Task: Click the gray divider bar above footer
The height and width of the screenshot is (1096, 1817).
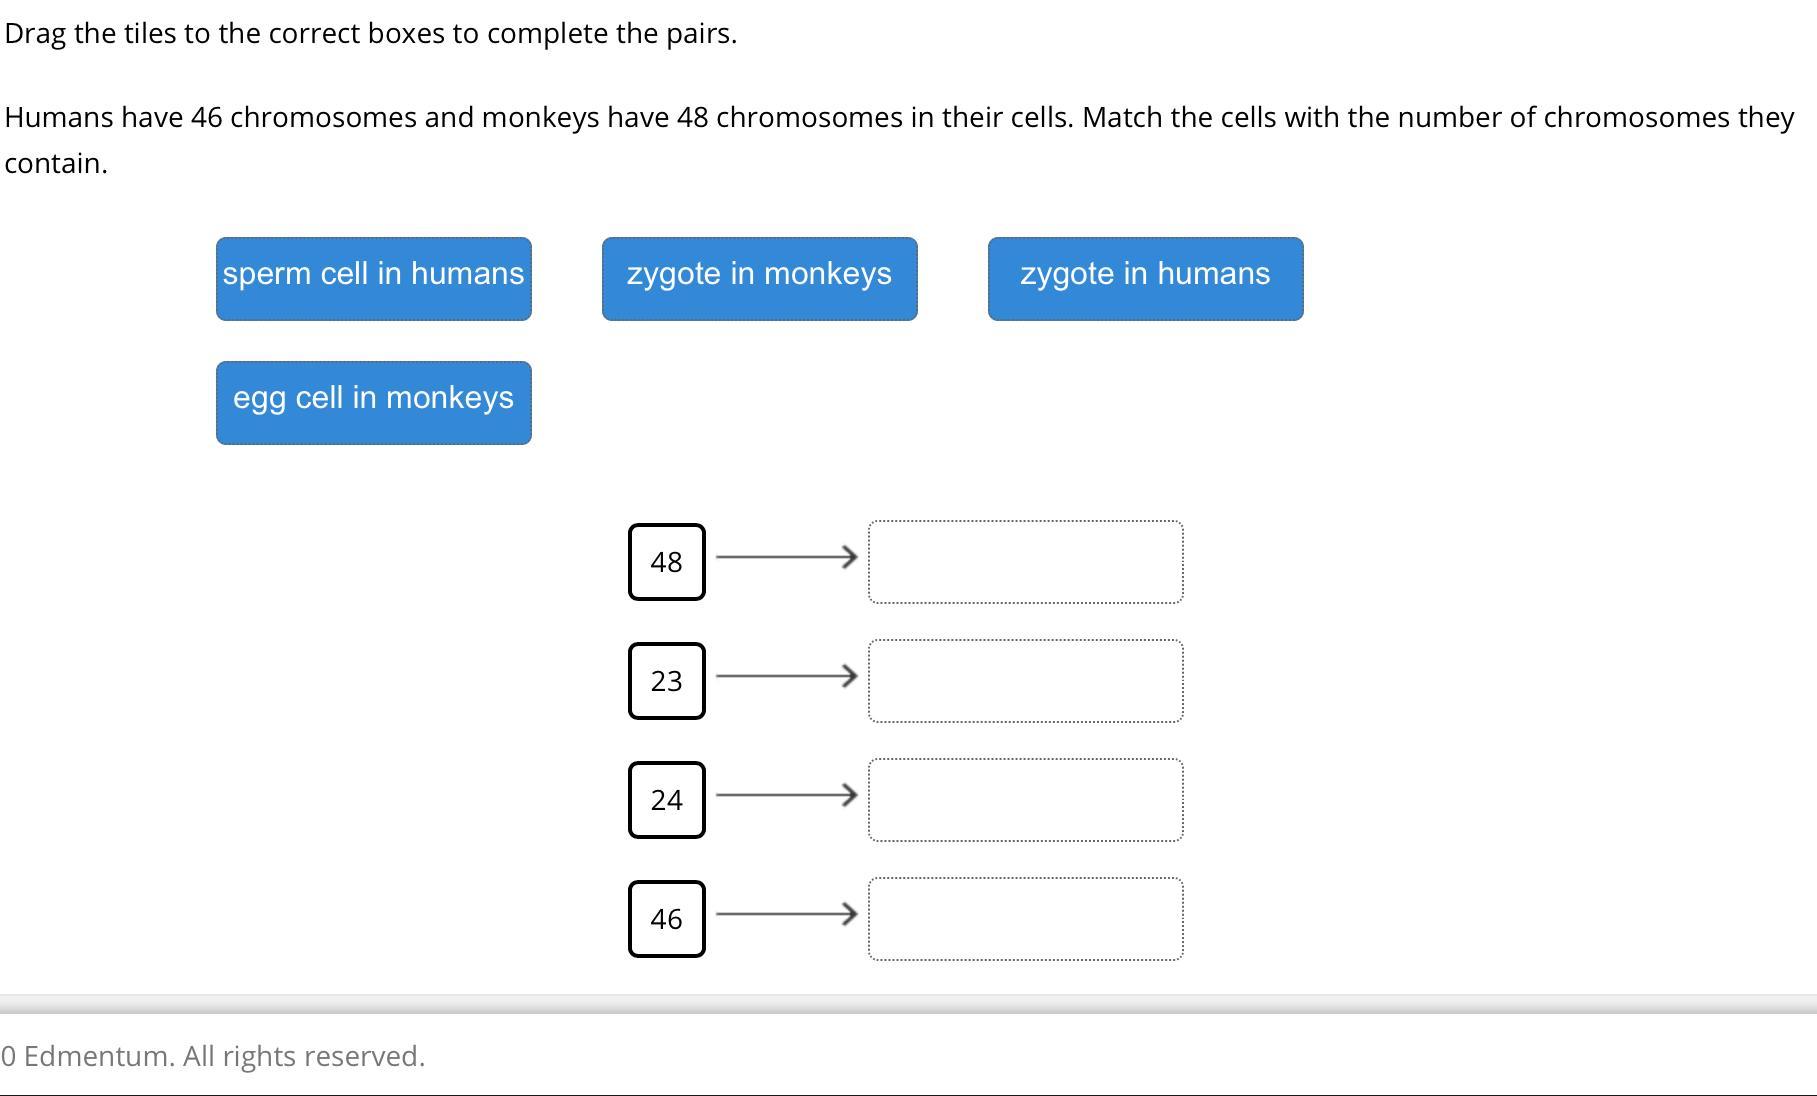Action: pos(908,1004)
